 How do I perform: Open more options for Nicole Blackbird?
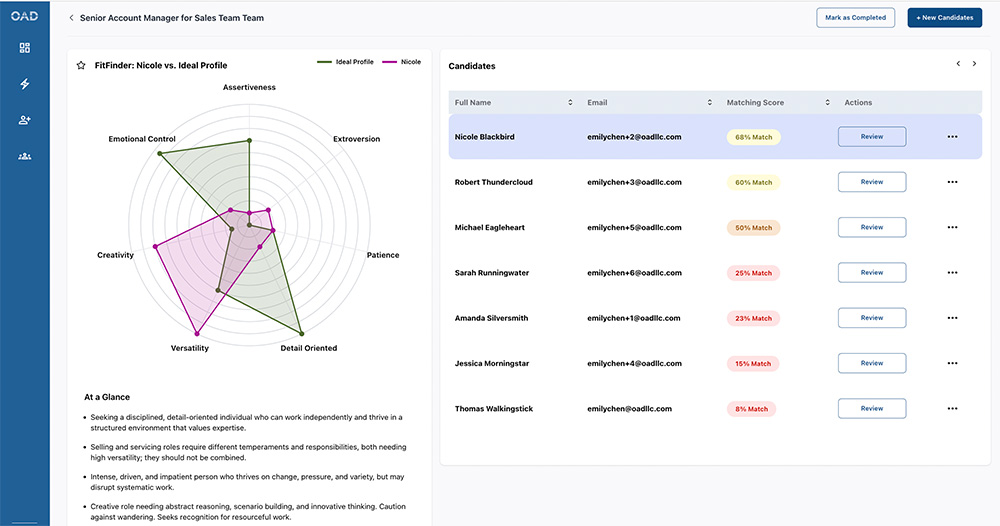[951, 137]
